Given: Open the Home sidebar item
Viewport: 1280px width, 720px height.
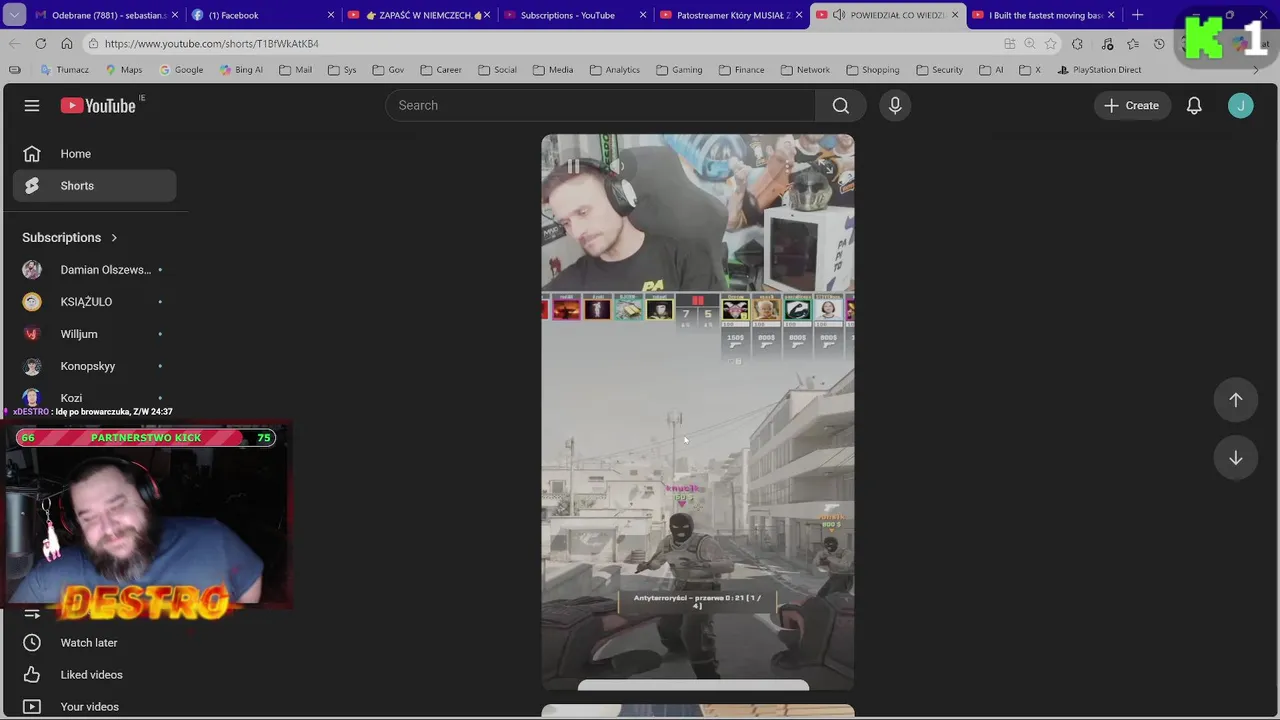Looking at the screenshot, I should [x=95, y=154].
